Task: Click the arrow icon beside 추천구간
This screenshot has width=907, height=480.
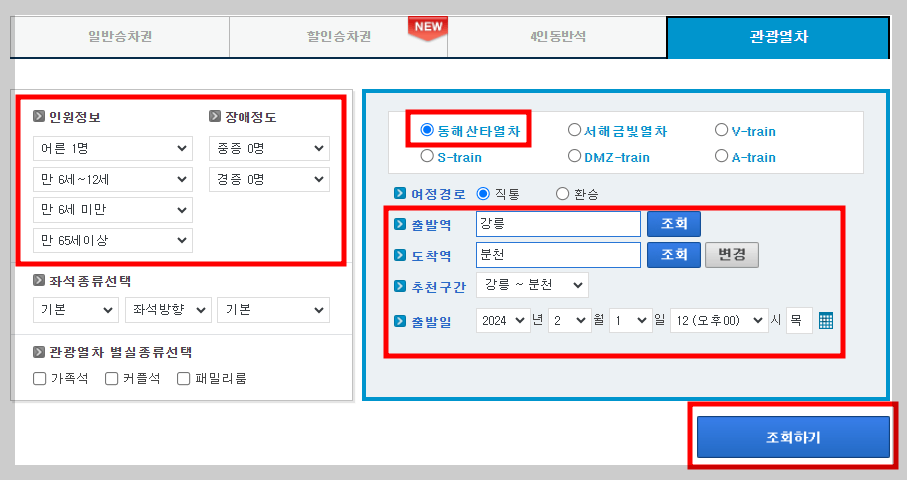Action: click(400, 286)
